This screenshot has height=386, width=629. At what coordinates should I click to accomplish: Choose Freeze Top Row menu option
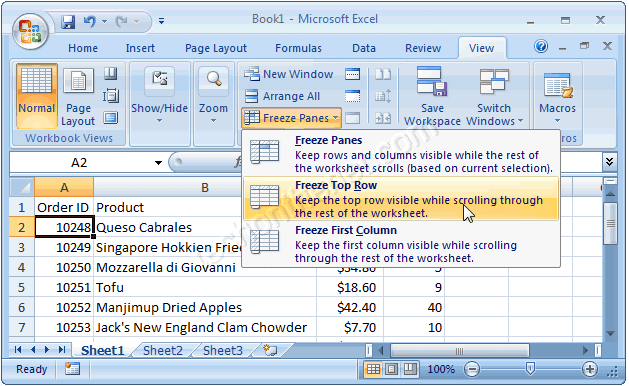tap(401, 199)
